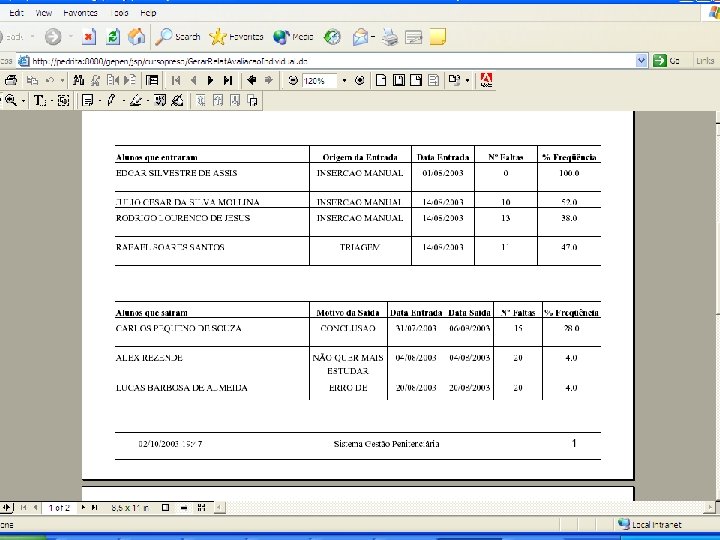Click the IE Search button

click(x=178, y=37)
